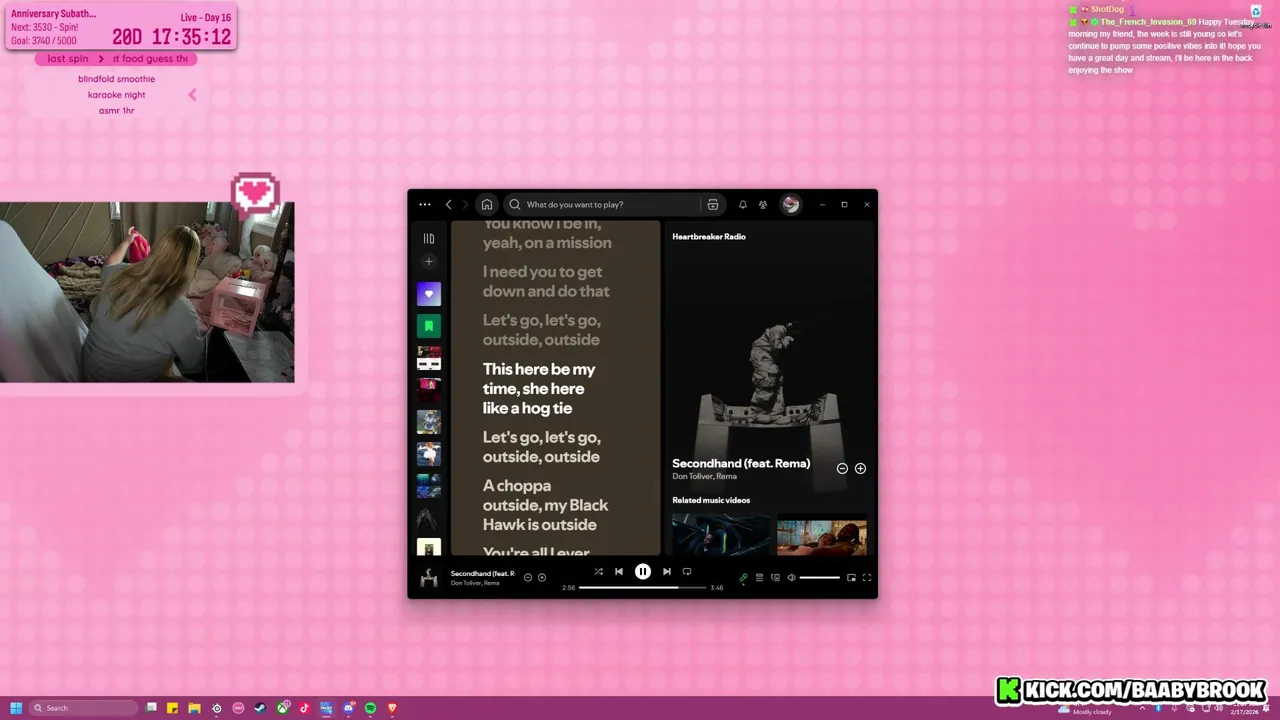Go back in Spotify navigation
The width and height of the screenshot is (1280, 720).
[448, 204]
